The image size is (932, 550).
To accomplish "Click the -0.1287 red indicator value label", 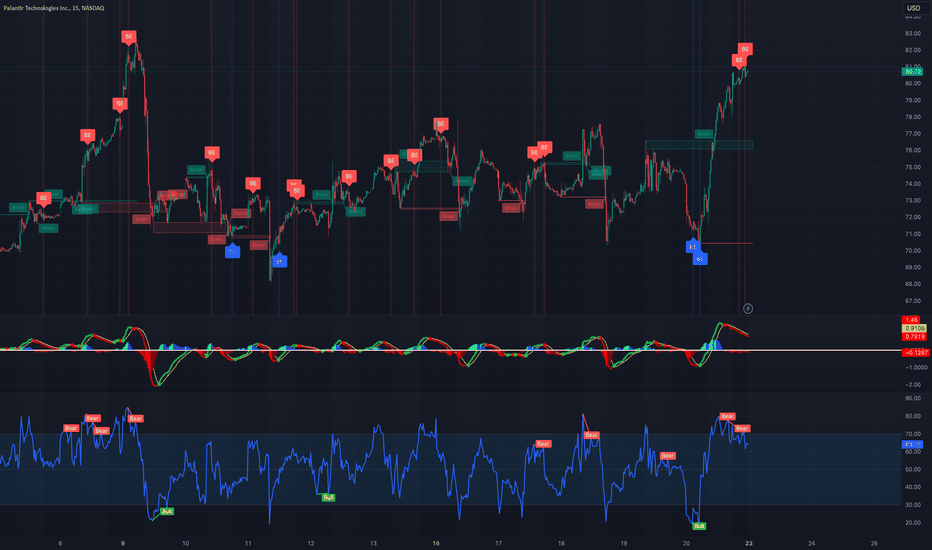I will (915, 353).
